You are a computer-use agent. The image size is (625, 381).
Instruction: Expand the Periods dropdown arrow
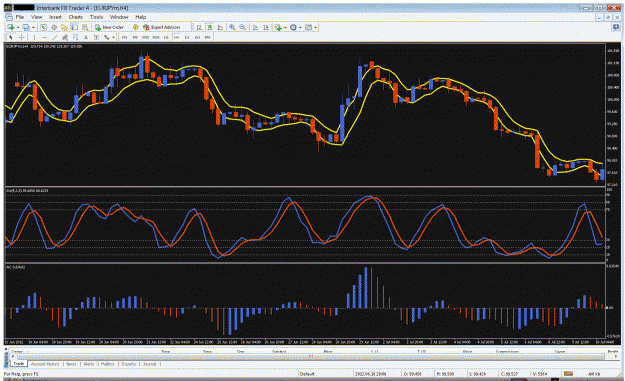click(x=300, y=27)
